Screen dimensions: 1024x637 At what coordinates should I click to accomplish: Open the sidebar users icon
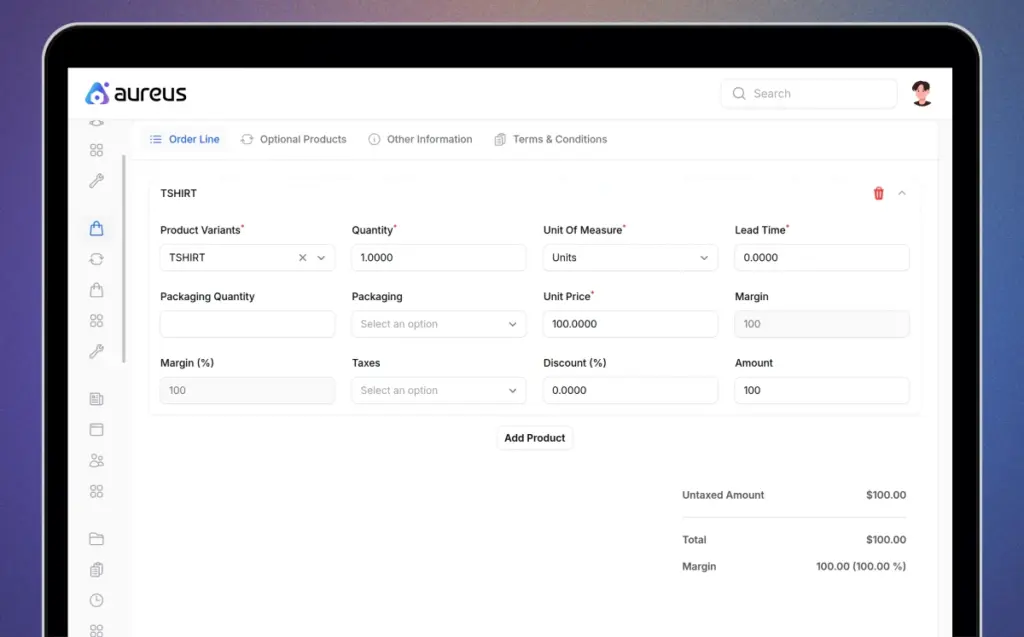tap(97, 460)
